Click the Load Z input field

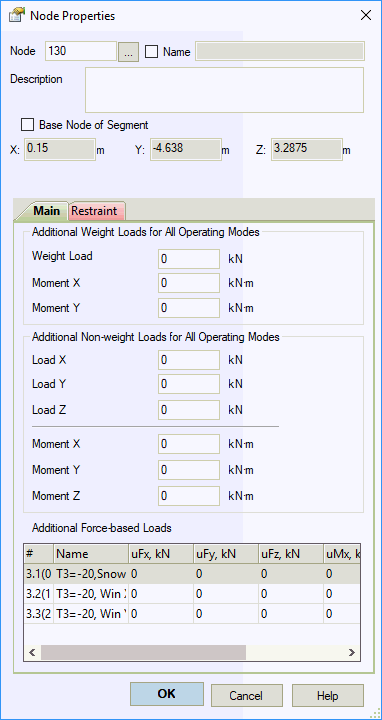pos(189,410)
